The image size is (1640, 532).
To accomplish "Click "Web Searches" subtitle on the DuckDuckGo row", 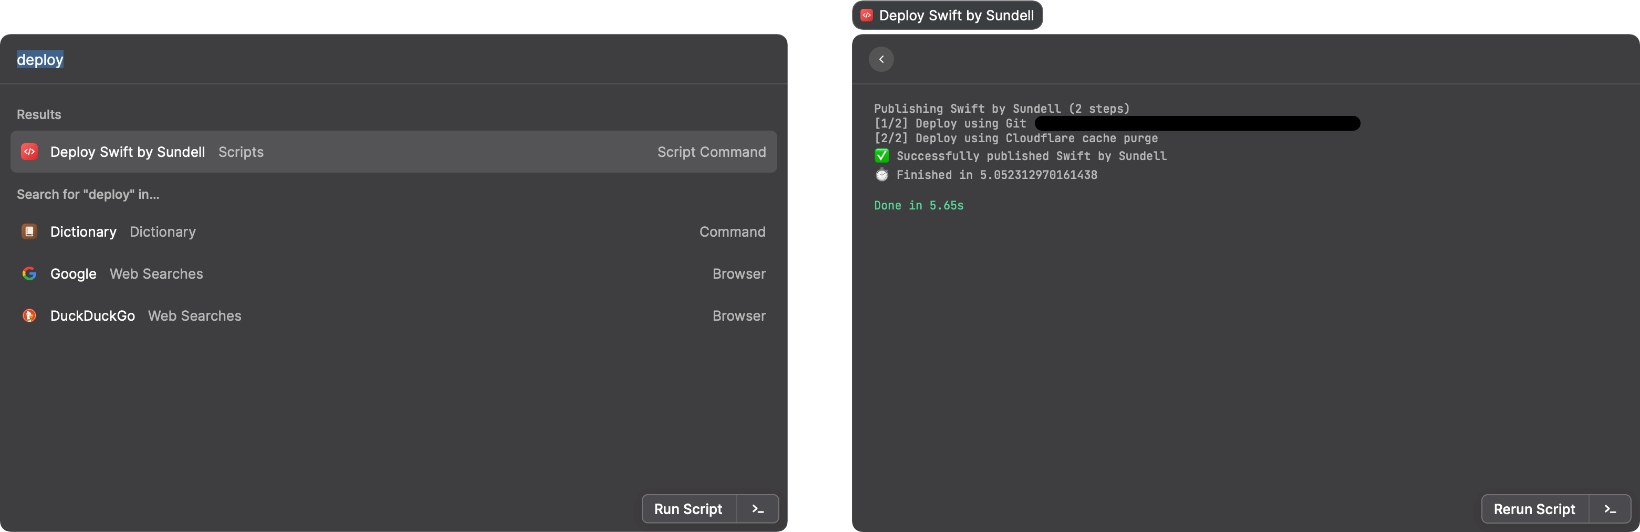I will click(195, 316).
